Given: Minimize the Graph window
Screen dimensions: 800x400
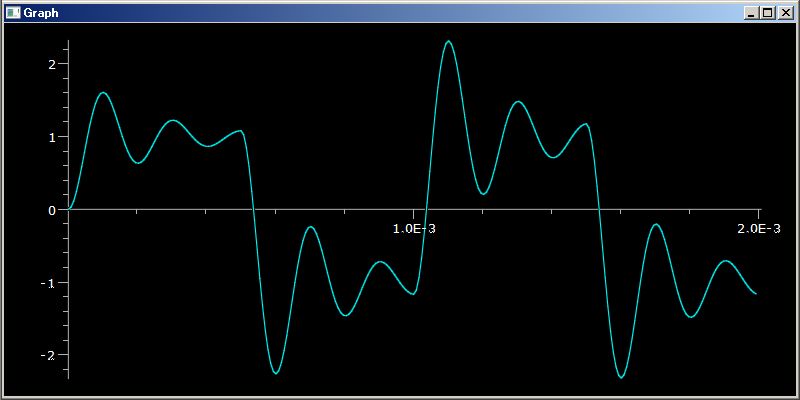Looking at the screenshot, I should (751, 13).
